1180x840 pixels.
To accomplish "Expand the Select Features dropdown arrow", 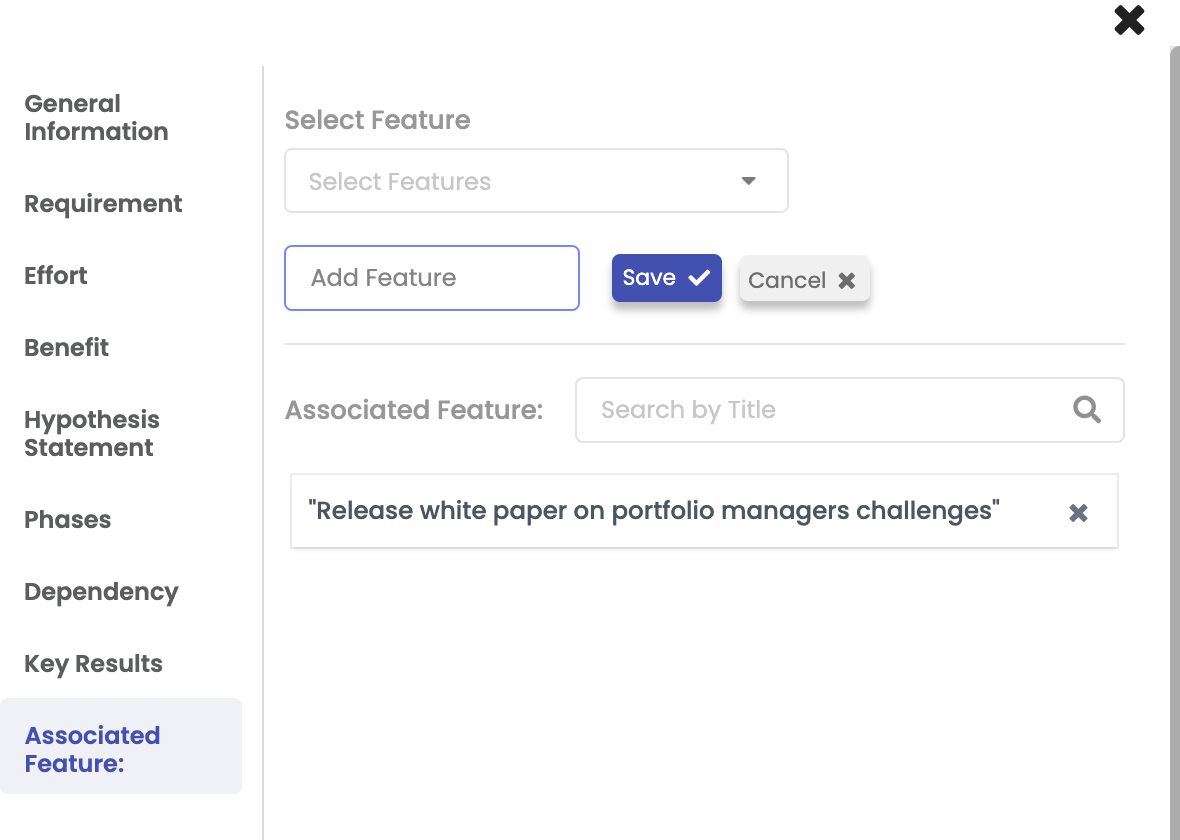I will 748,181.
